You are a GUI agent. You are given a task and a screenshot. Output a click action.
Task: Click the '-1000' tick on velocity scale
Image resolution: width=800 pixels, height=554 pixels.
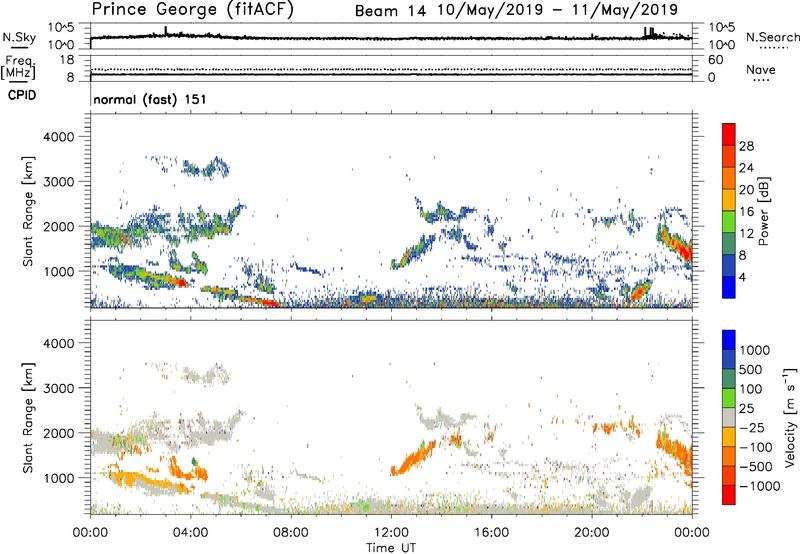(760, 486)
